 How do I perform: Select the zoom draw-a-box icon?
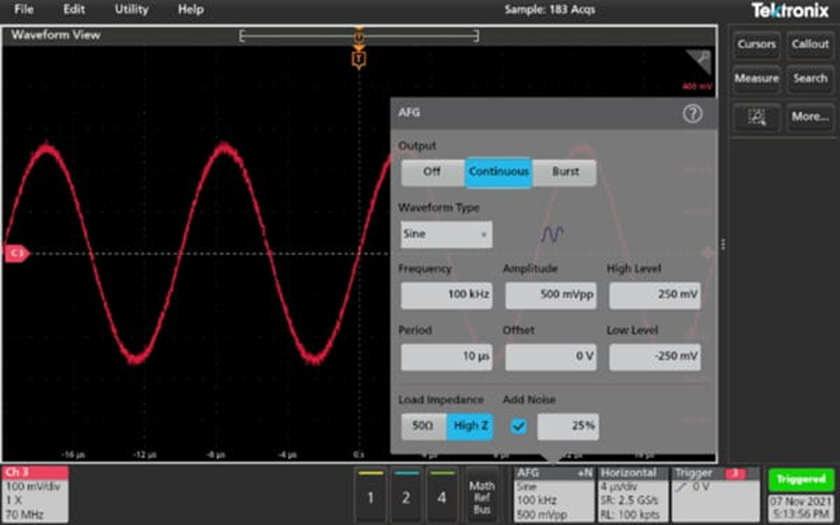pyautogui.click(x=756, y=117)
